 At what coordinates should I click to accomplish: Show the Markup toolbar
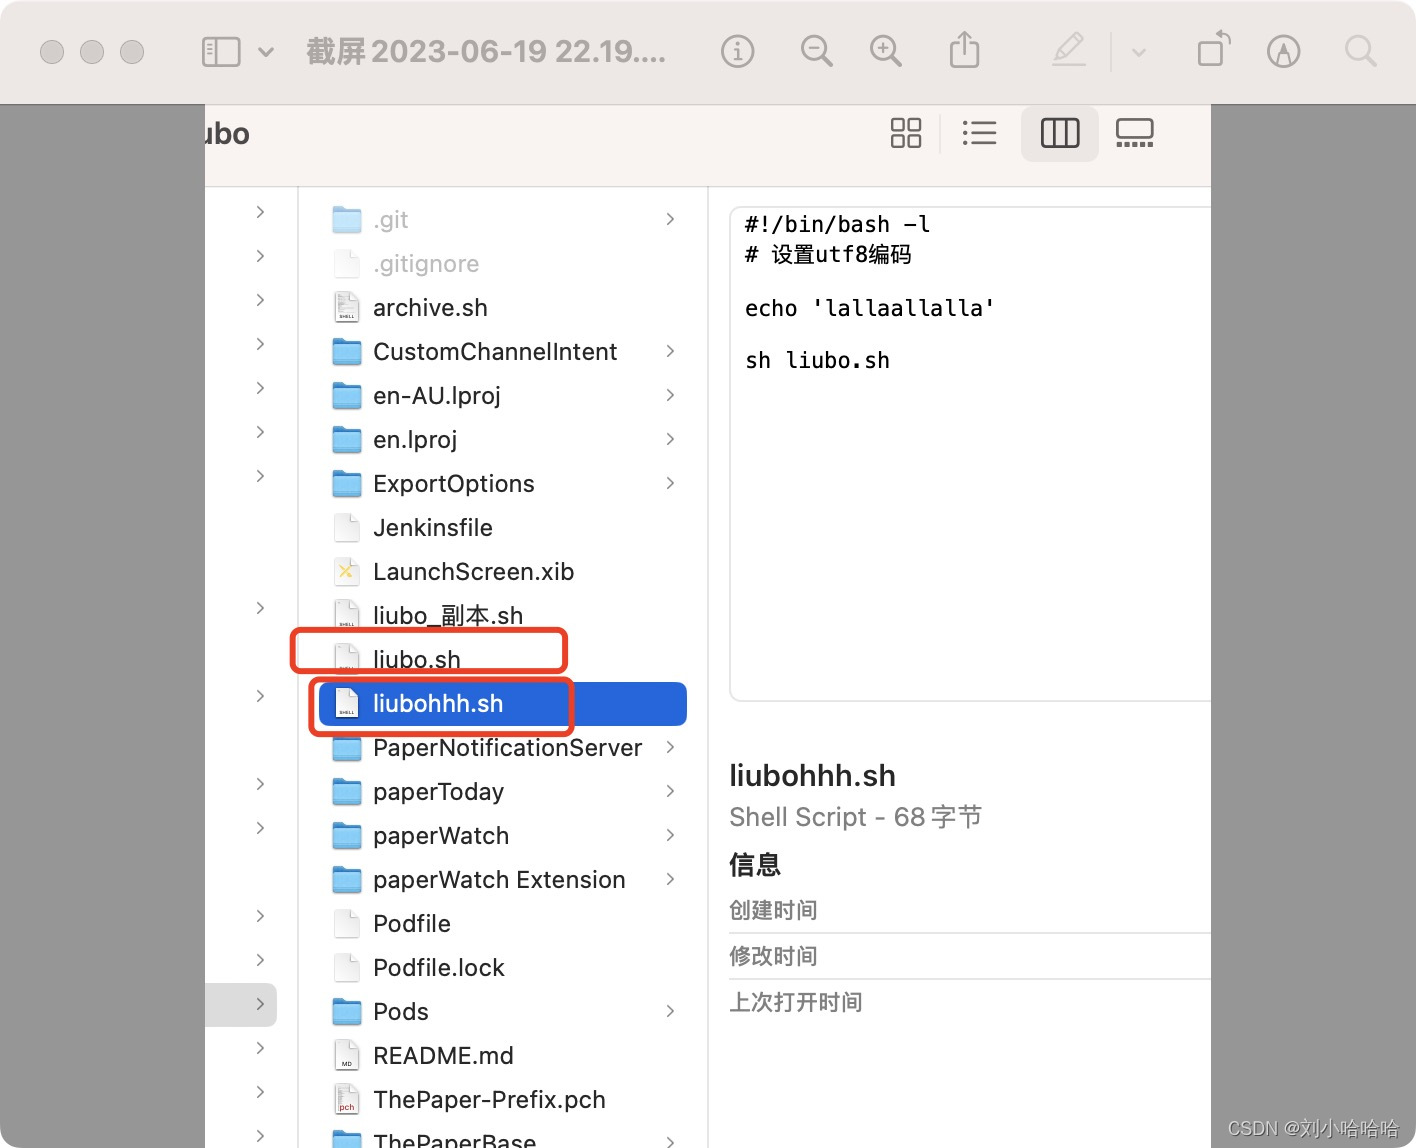pyautogui.click(x=1283, y=51)
